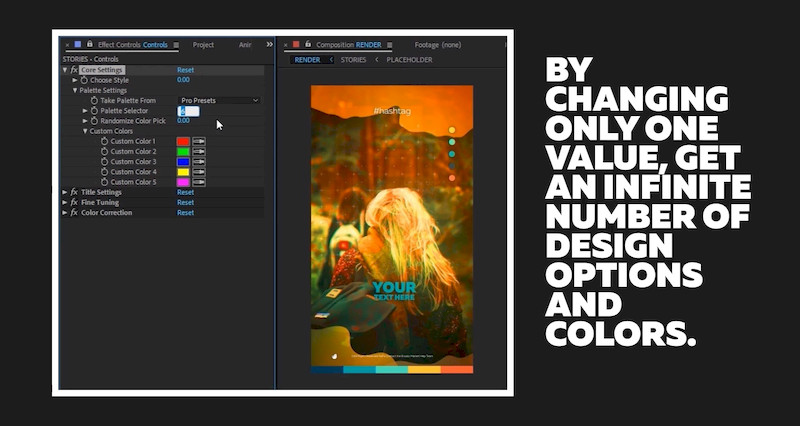This screenshot has width=800, height=426.
Task: Pick Custom Color 1 with the eyedropper
Action: click(x=199, y=141)
